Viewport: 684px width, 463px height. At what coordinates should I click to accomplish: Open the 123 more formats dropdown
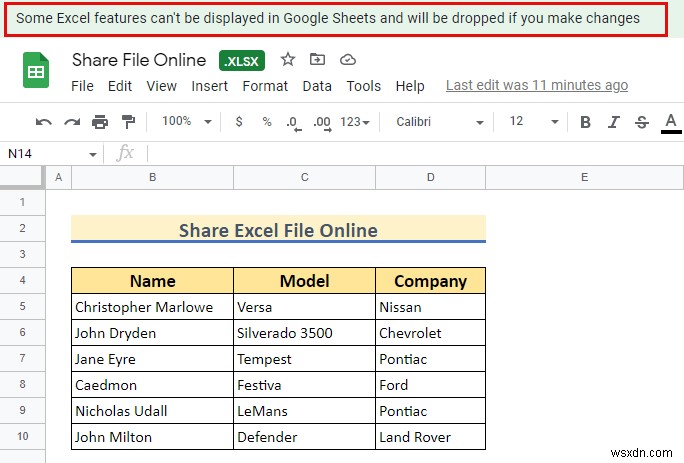click(355, 122)
